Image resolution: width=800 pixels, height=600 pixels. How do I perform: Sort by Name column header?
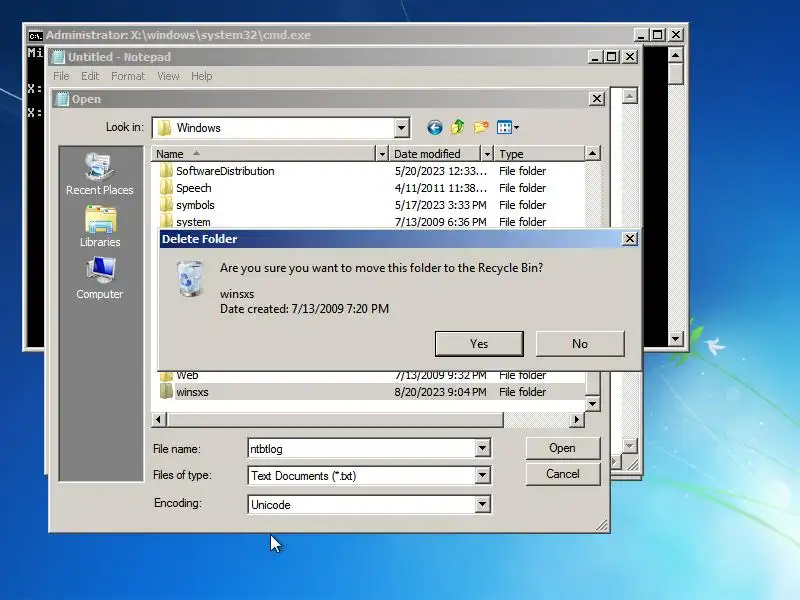pyautogui.click(x=263, y=154)
